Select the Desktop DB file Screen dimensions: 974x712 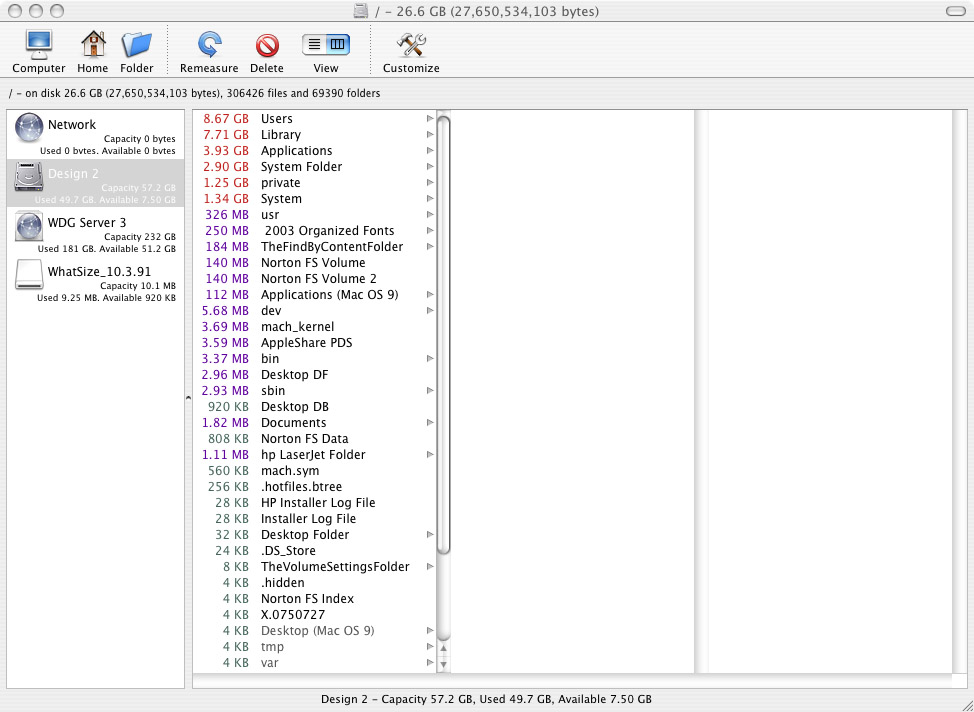point(315,407)
